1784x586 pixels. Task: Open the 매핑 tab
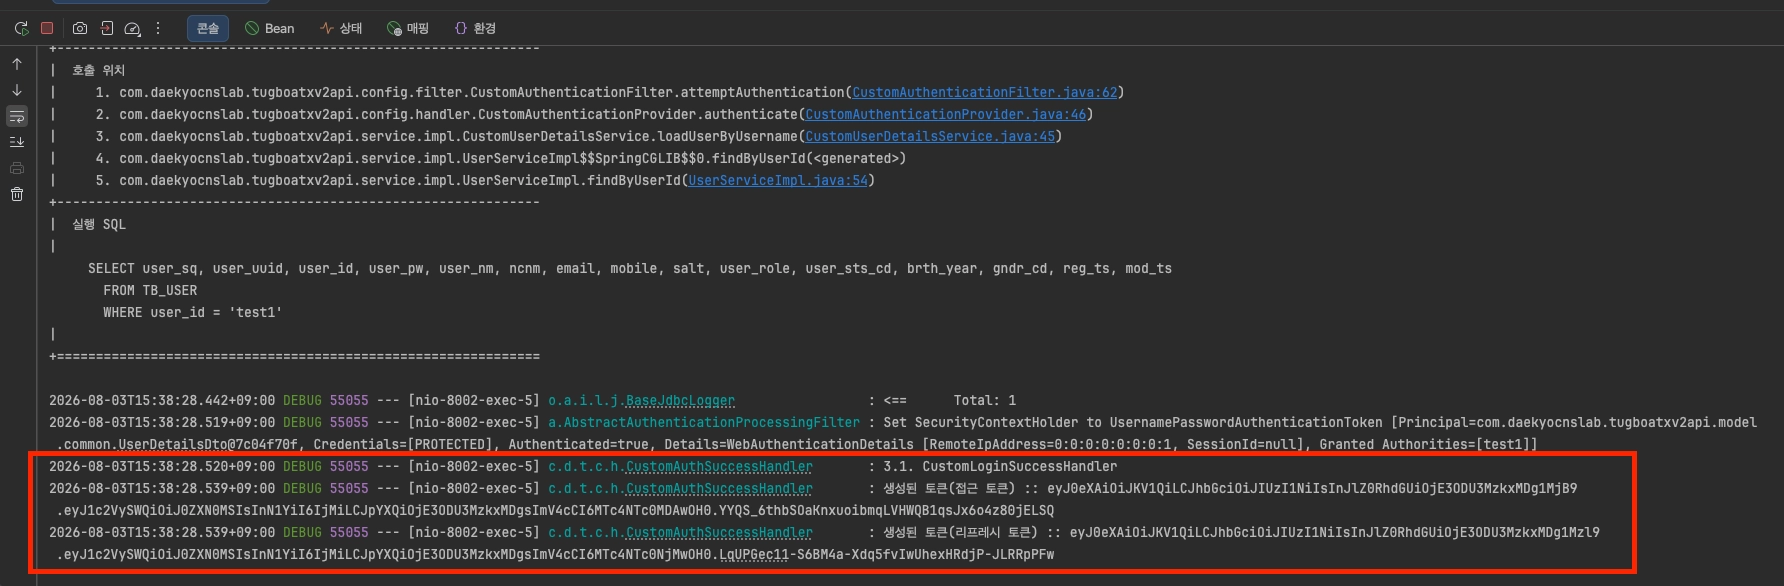tap(408, 28)
